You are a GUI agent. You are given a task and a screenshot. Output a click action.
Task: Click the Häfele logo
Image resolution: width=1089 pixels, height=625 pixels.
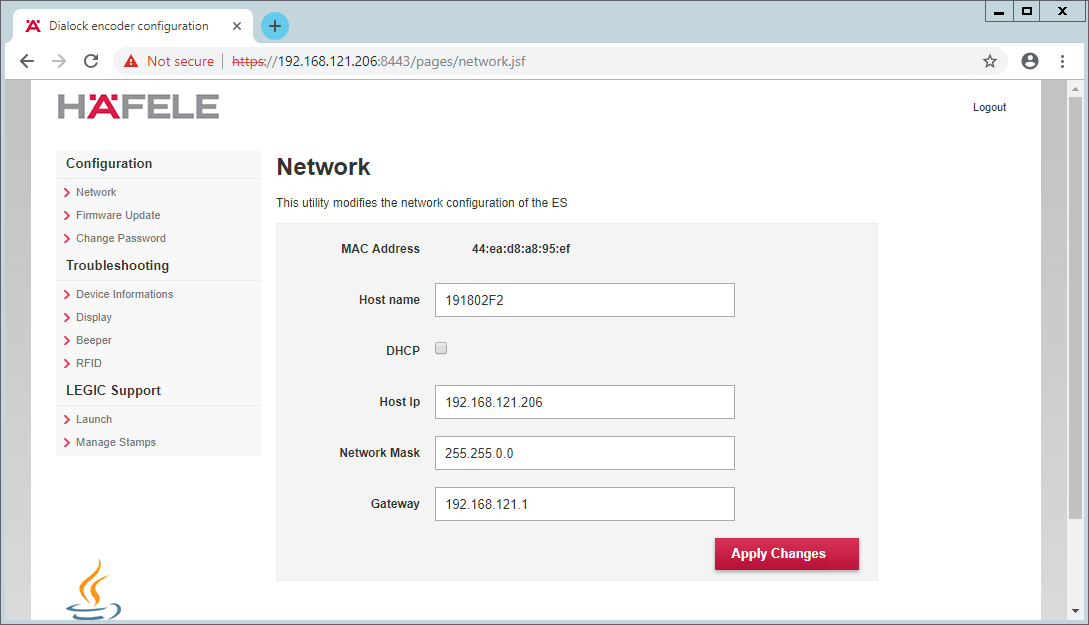(x=138, y=106)
